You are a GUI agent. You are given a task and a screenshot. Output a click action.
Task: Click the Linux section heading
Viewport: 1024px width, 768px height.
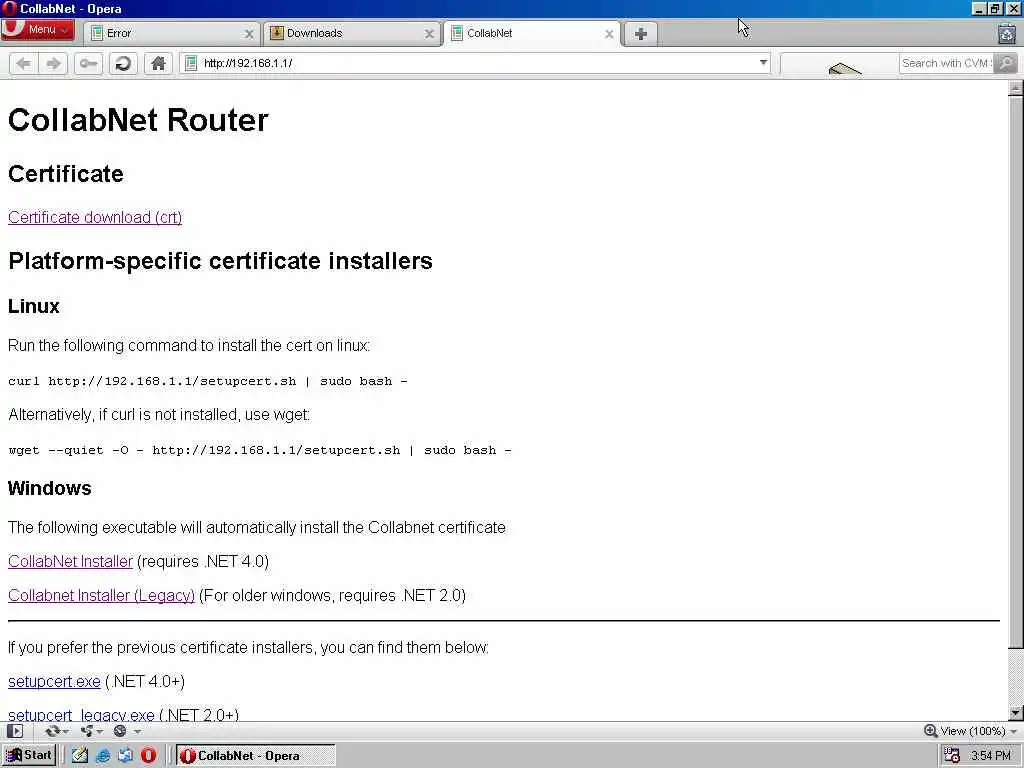coord(33,306)
